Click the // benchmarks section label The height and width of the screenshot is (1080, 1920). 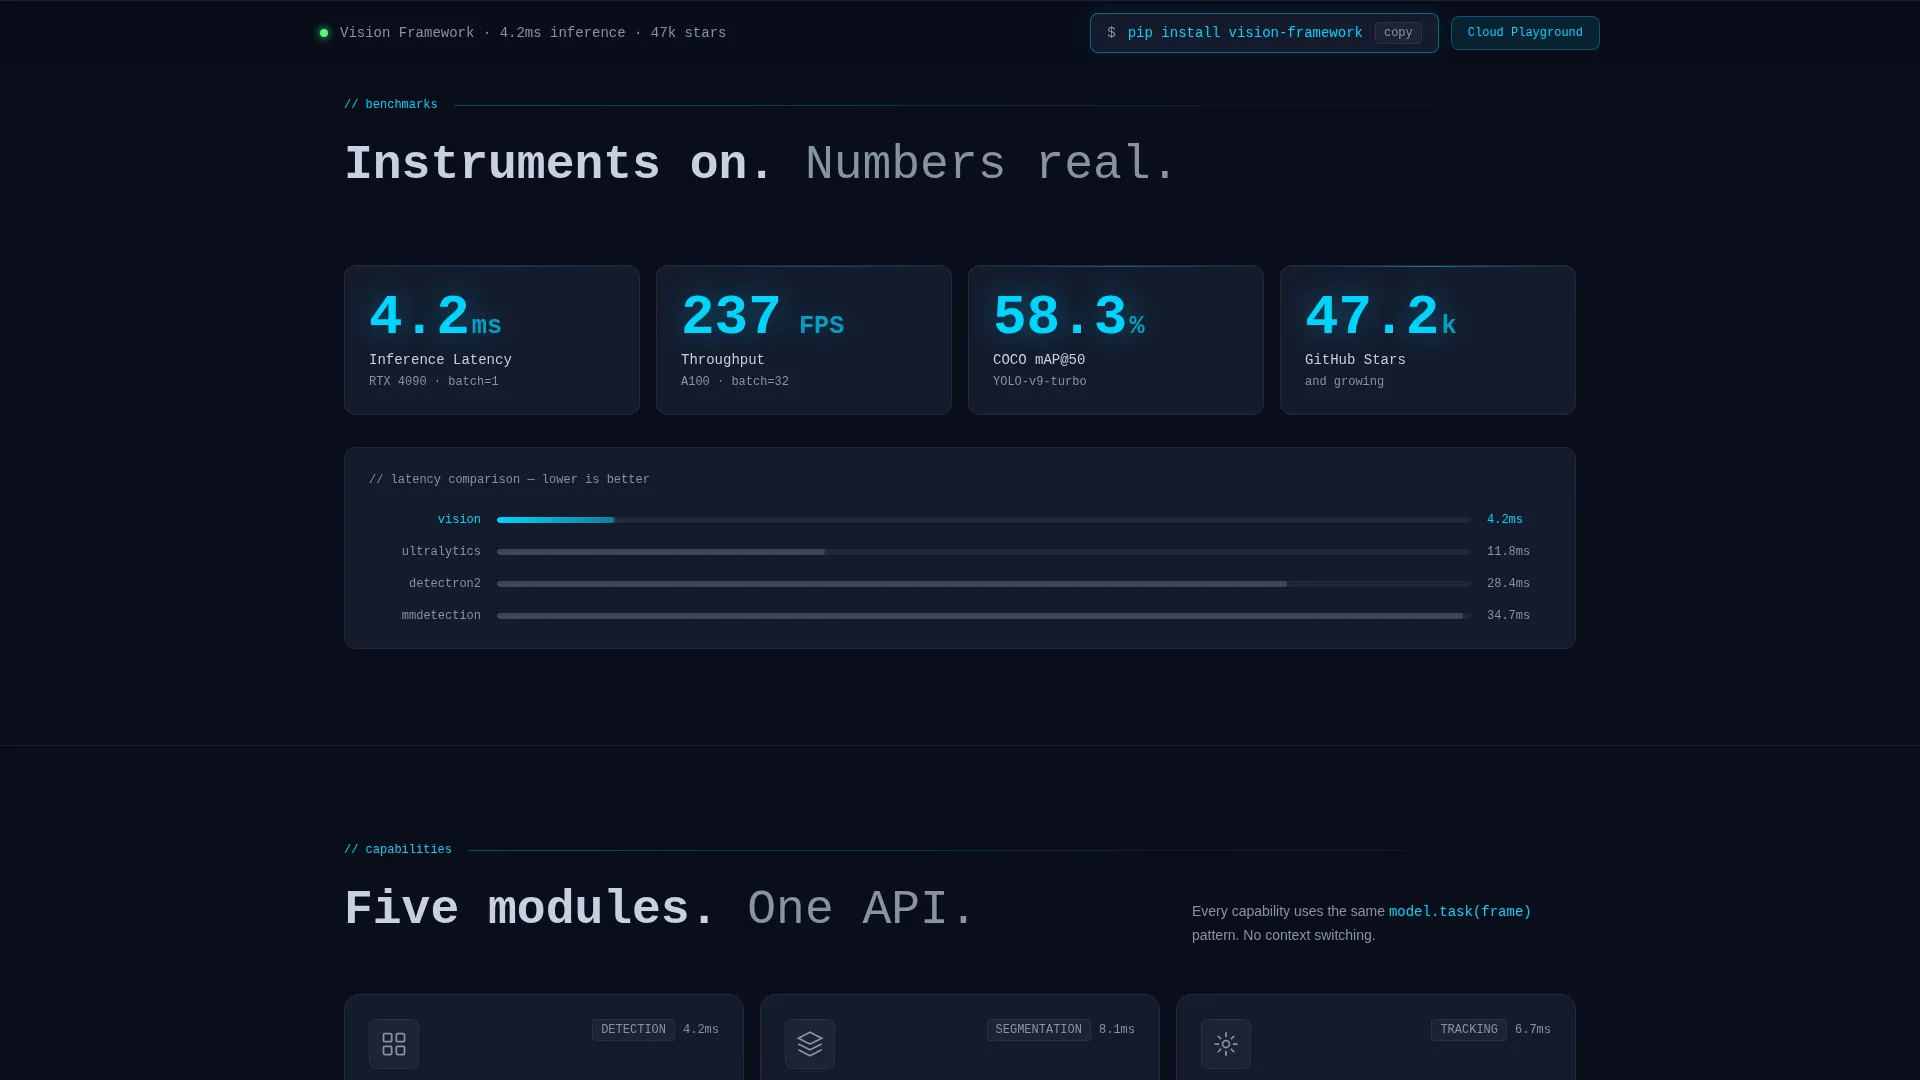tap(391, 105)
